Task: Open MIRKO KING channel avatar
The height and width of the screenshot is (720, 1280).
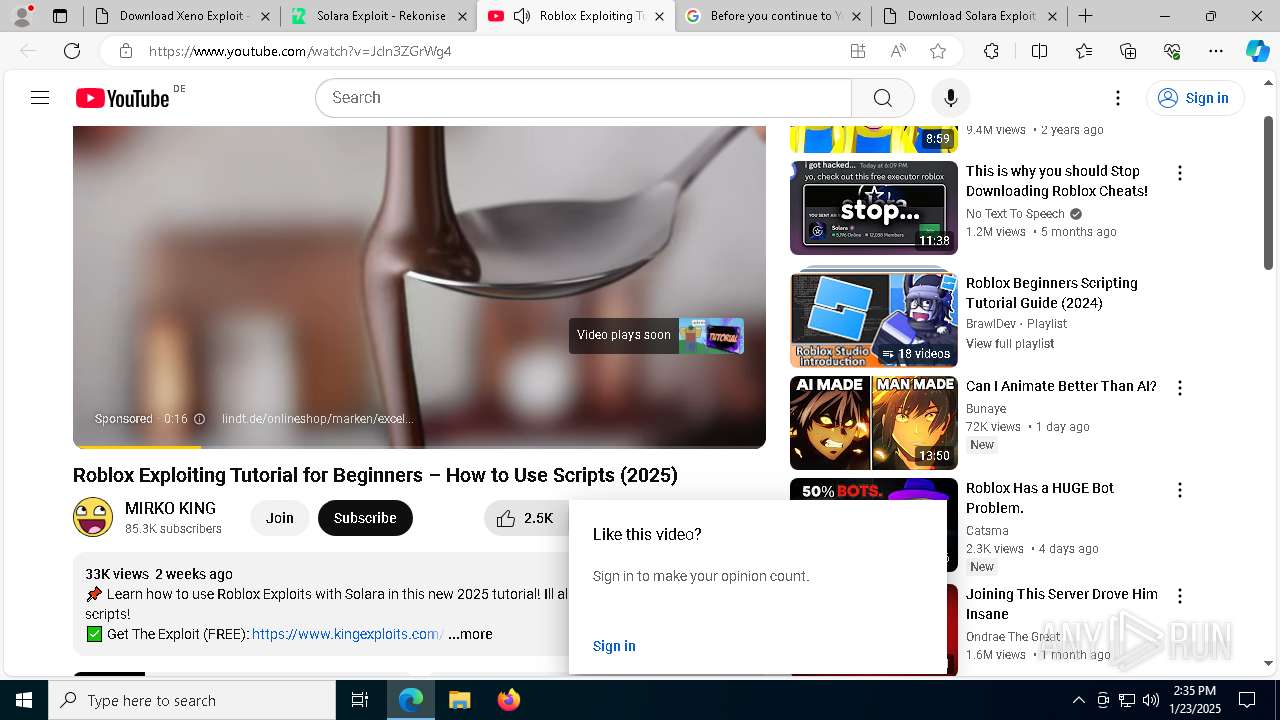Action: [x=93, y=517]
